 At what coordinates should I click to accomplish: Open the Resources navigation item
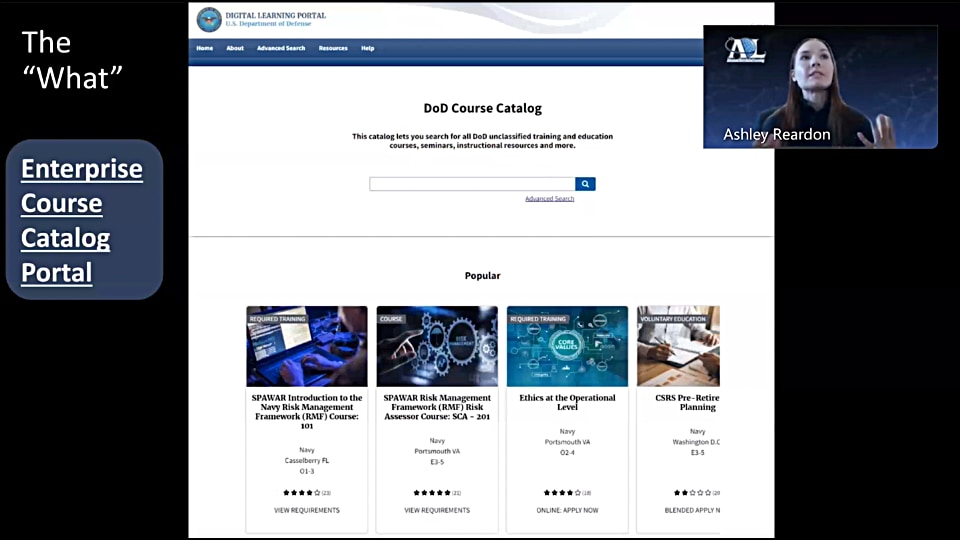[x=333, y=48]
